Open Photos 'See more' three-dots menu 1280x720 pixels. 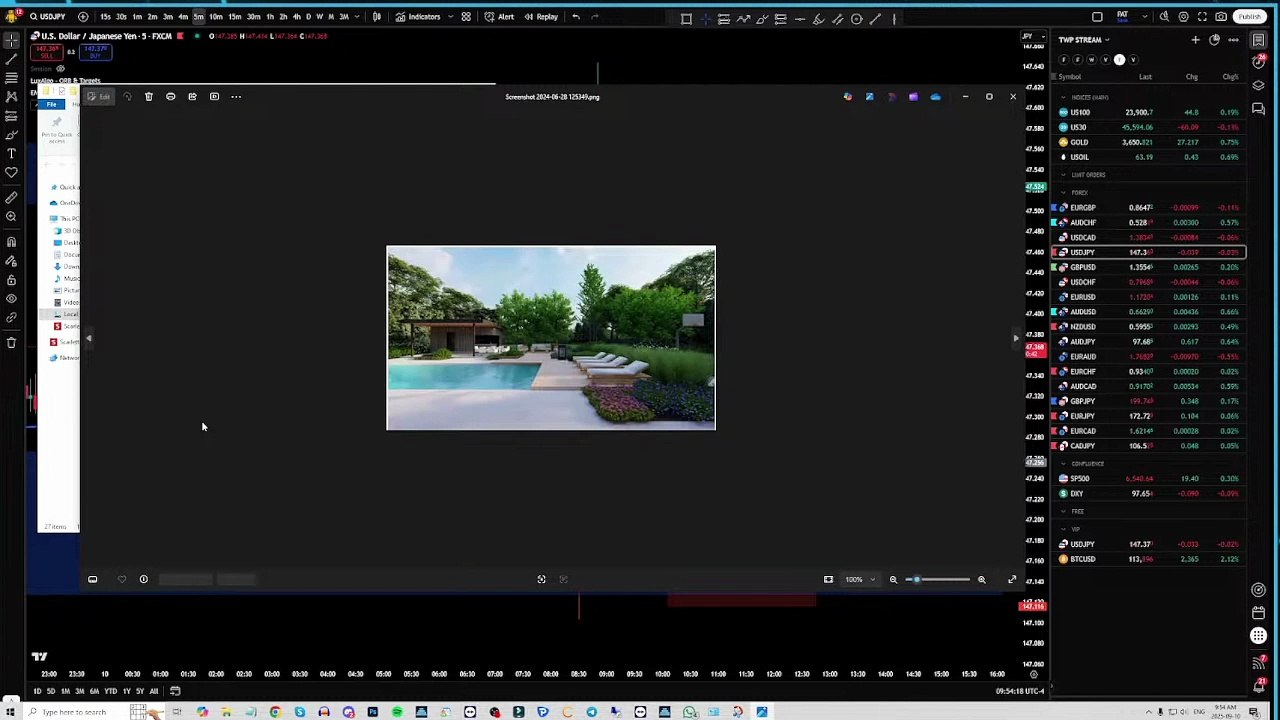point(236,97)
